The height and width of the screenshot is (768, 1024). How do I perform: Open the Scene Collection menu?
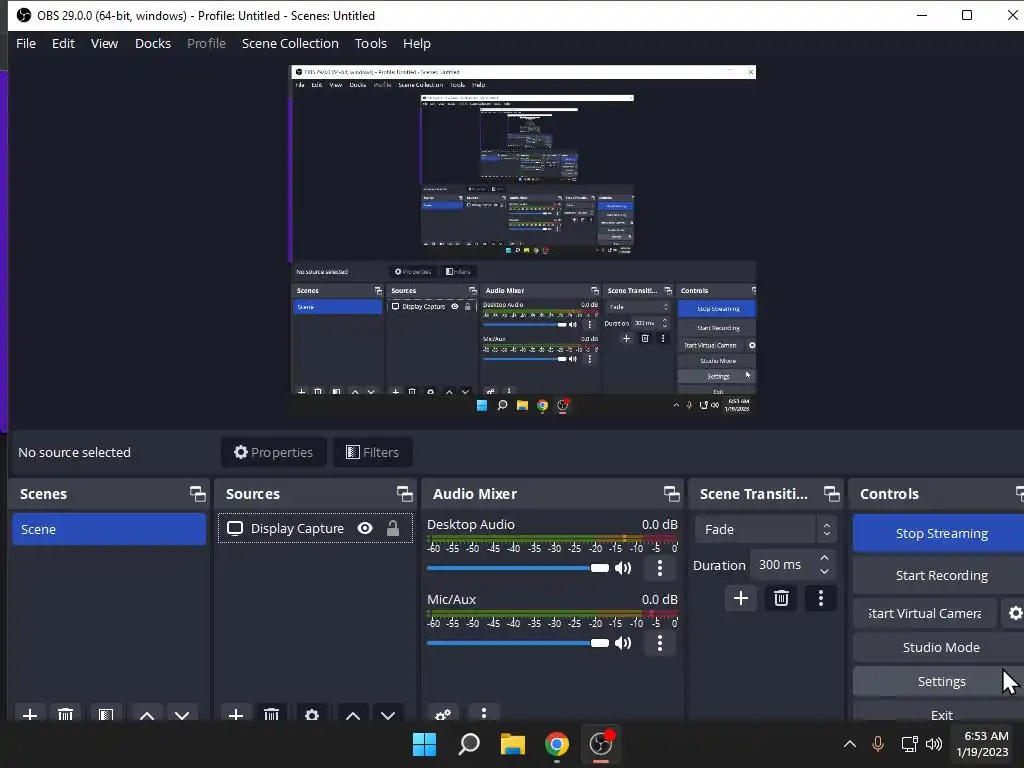(x=290, y=43)
